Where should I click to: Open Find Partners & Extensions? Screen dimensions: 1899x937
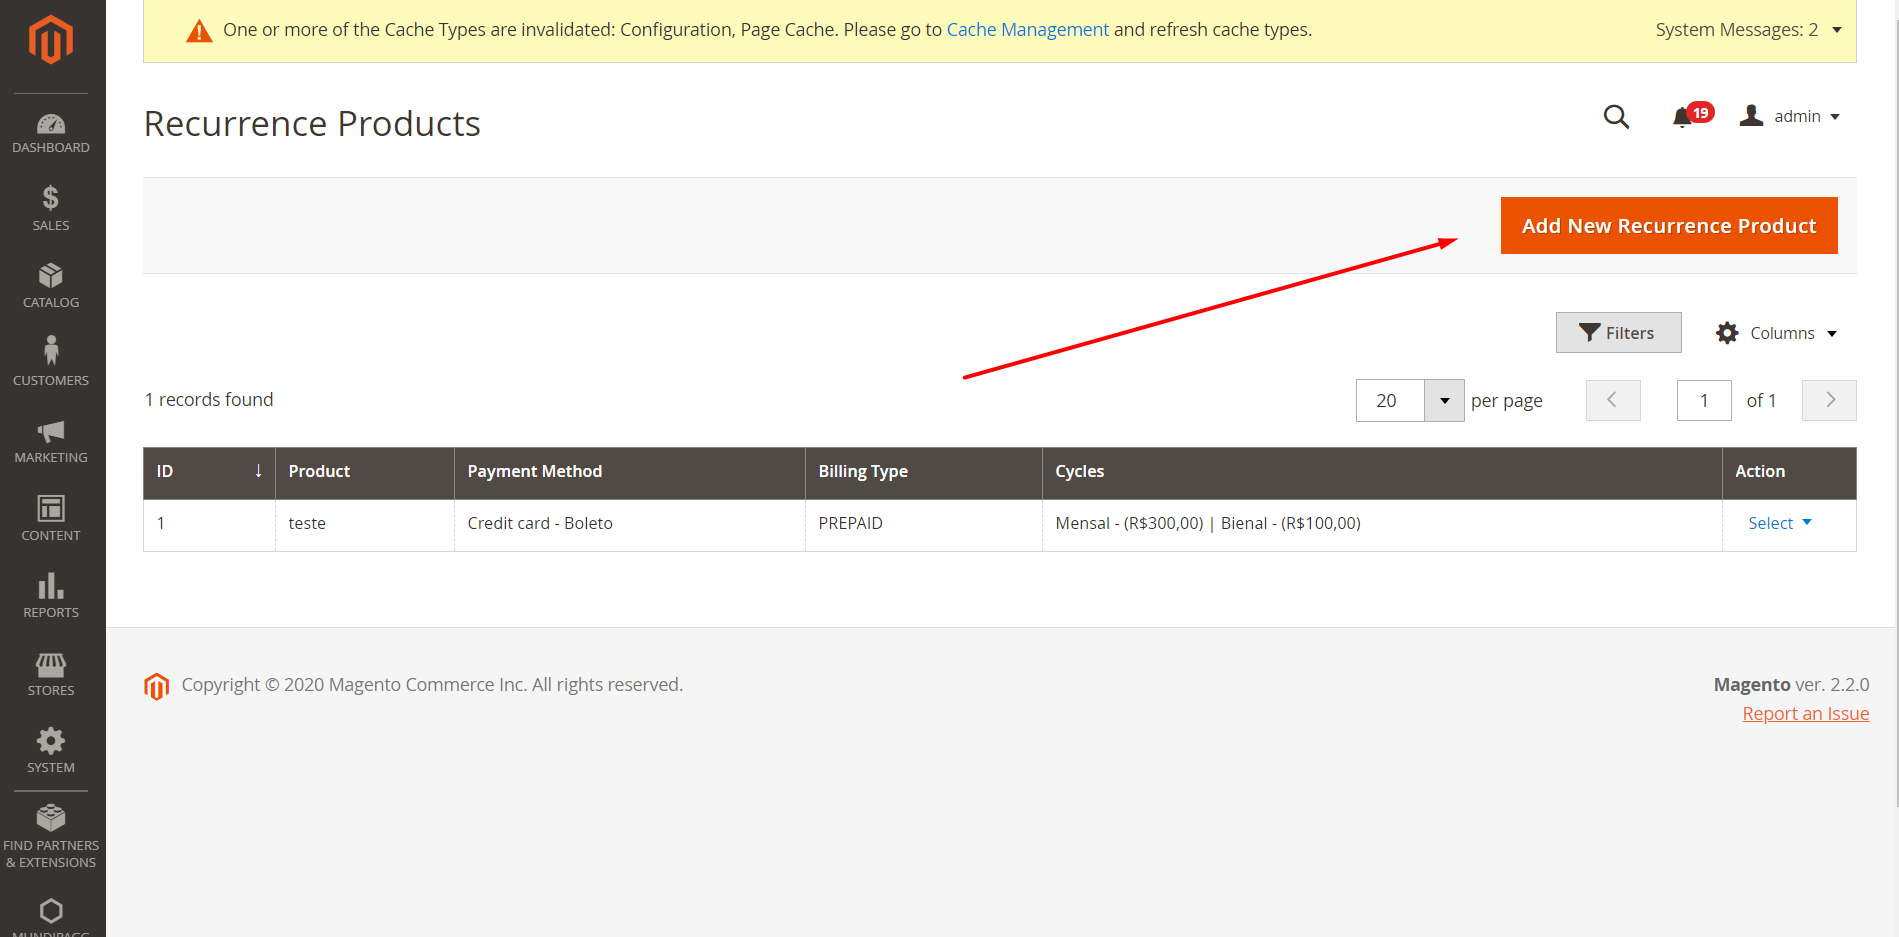[51, 836]
